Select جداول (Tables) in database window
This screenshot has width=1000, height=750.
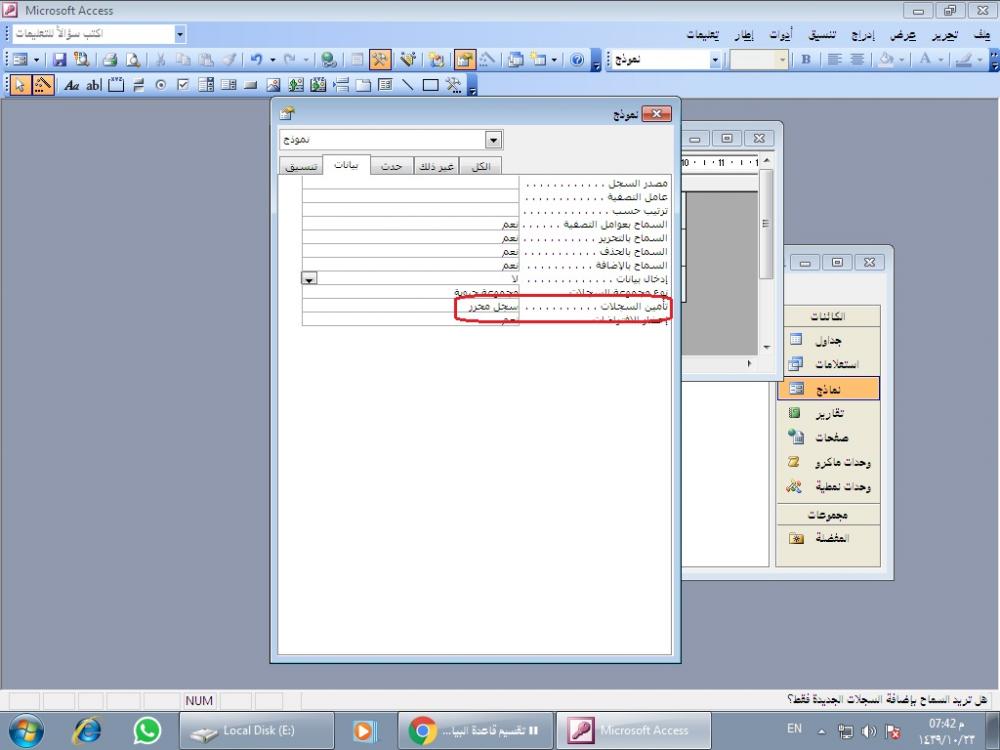[x=828, y=340]
